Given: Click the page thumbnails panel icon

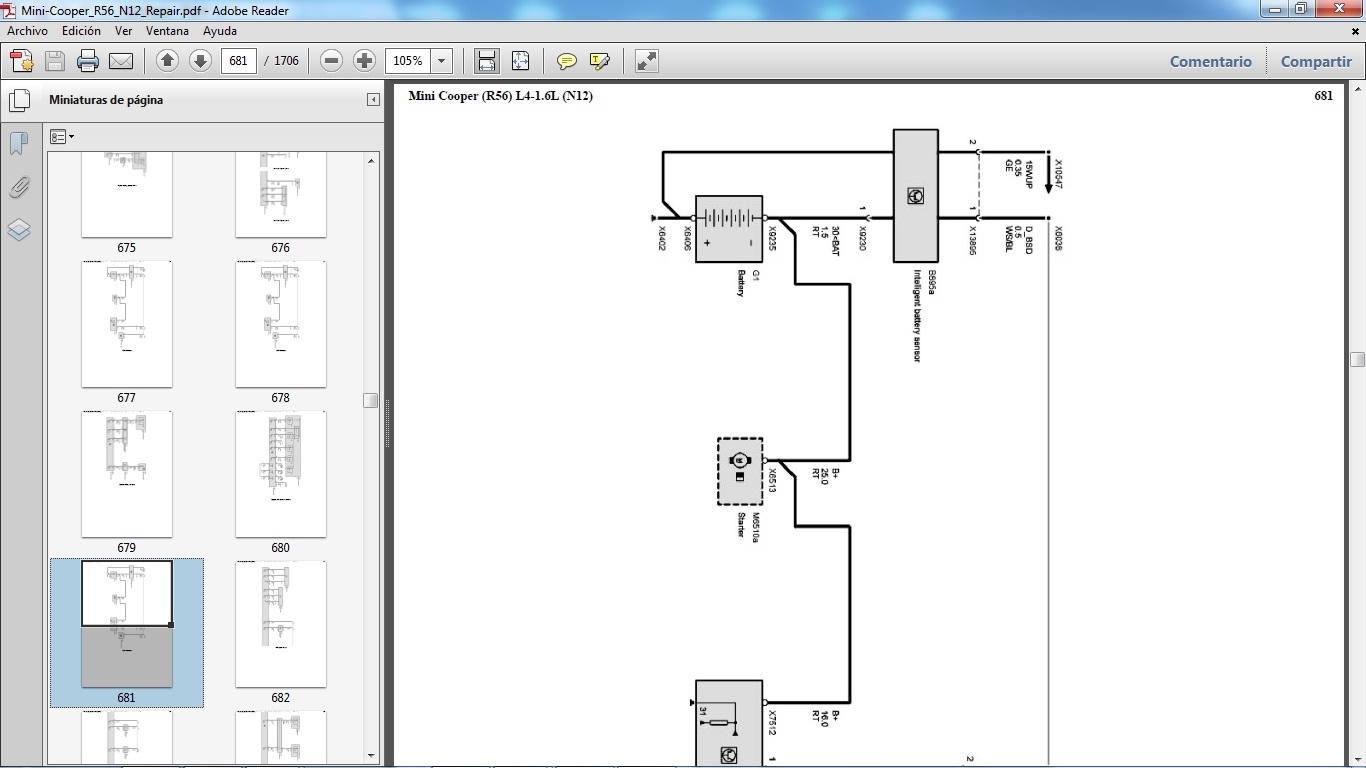Looking at the screenshot, I should 19,100.
